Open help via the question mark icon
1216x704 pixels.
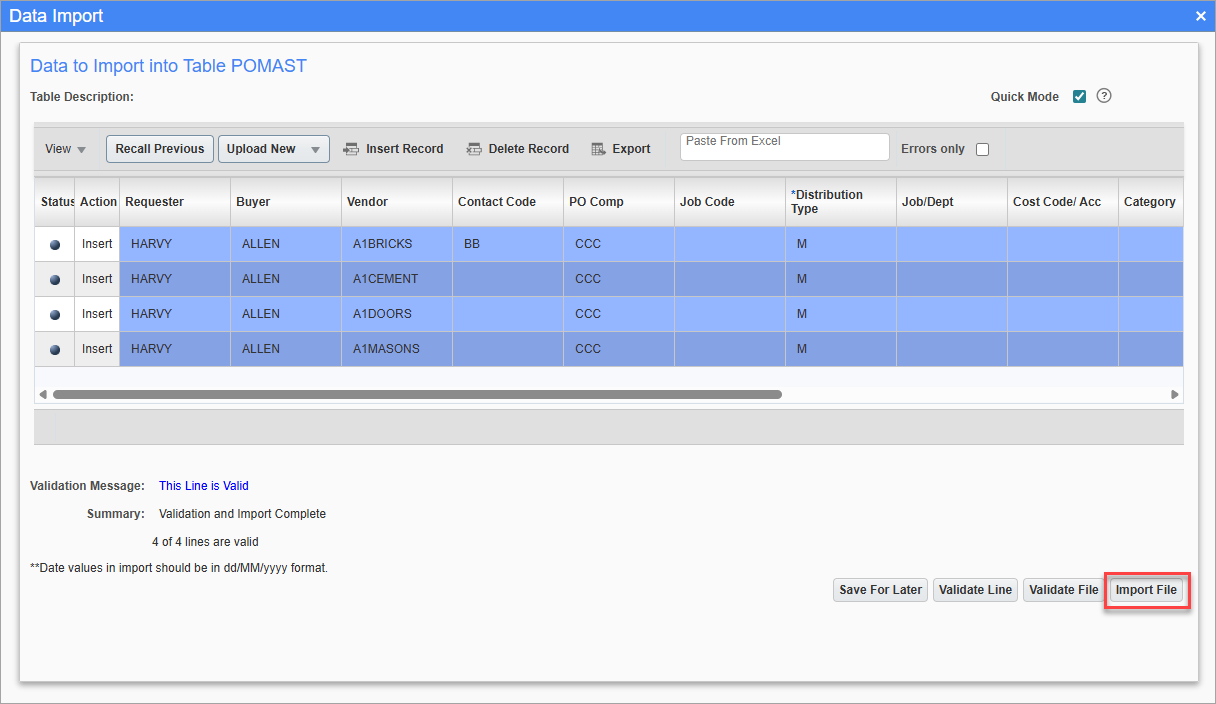(x=1104, y=96)
